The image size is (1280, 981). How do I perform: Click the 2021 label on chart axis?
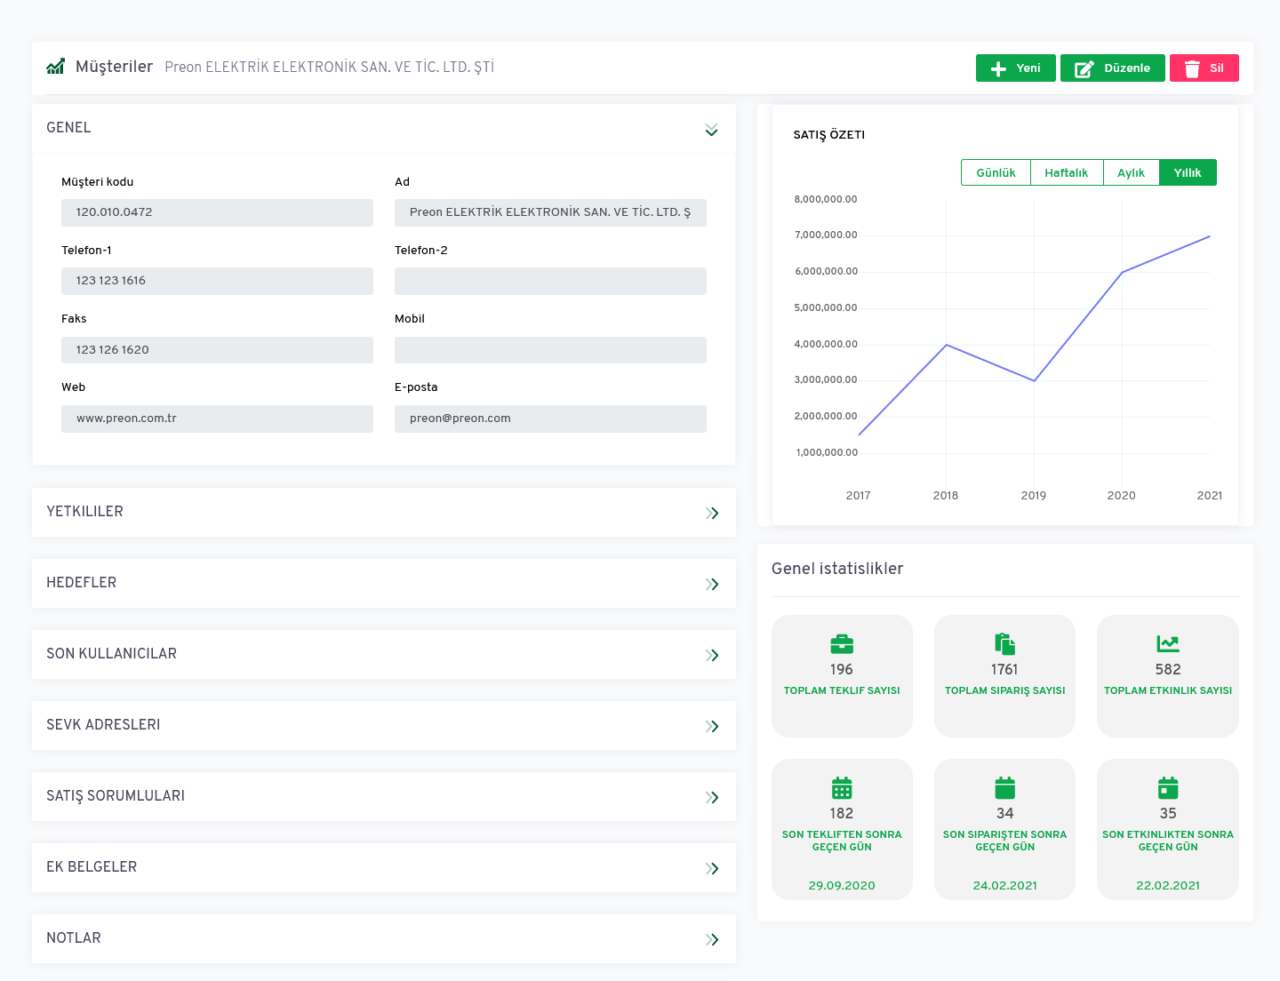(1210, 495)
